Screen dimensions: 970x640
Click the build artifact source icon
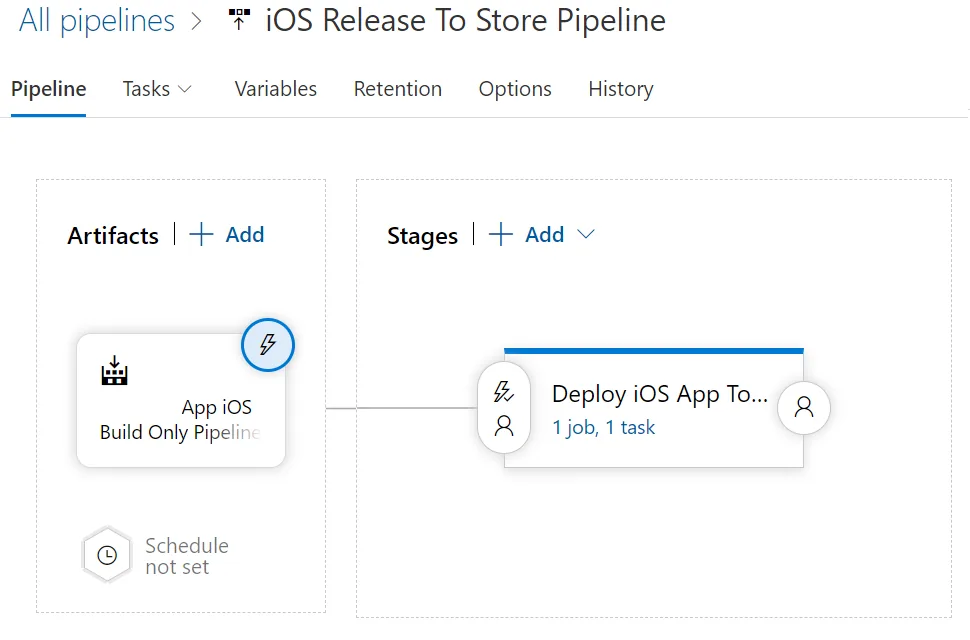point(114,370)
